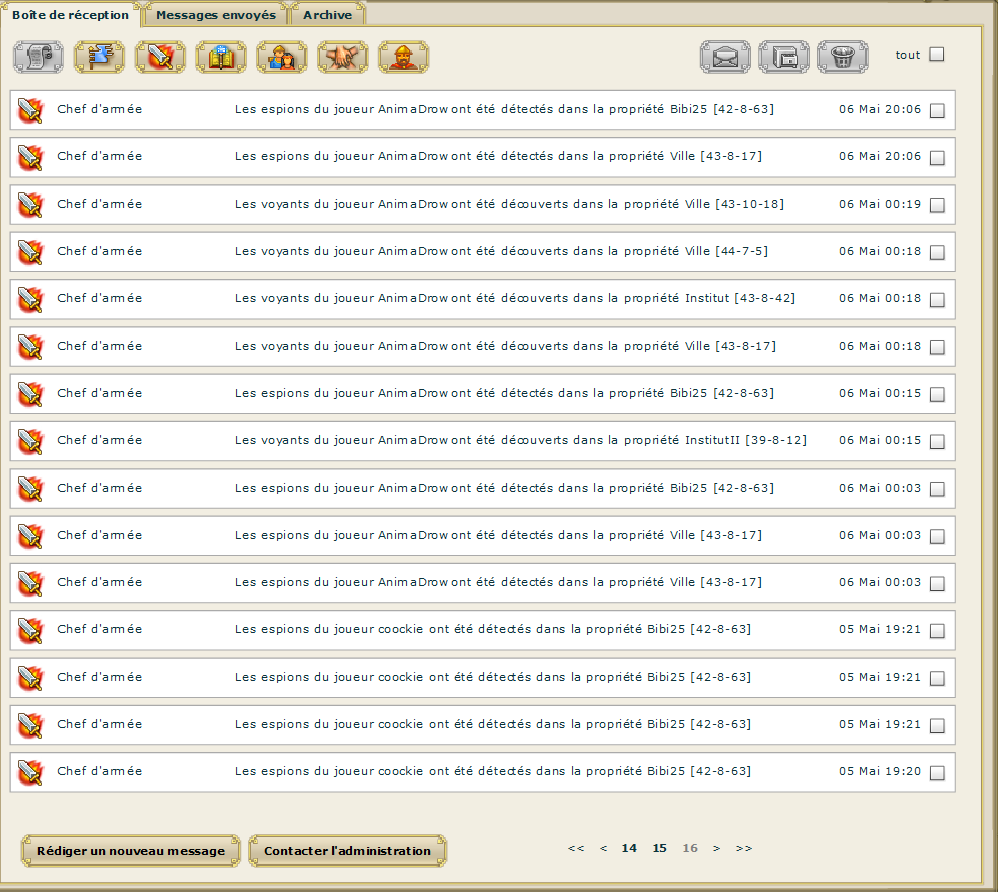This screenshot has width=998, height=892.
Task: Tick checkbox for Institut [43-8-42] message
Action: (x=937, y=300)
